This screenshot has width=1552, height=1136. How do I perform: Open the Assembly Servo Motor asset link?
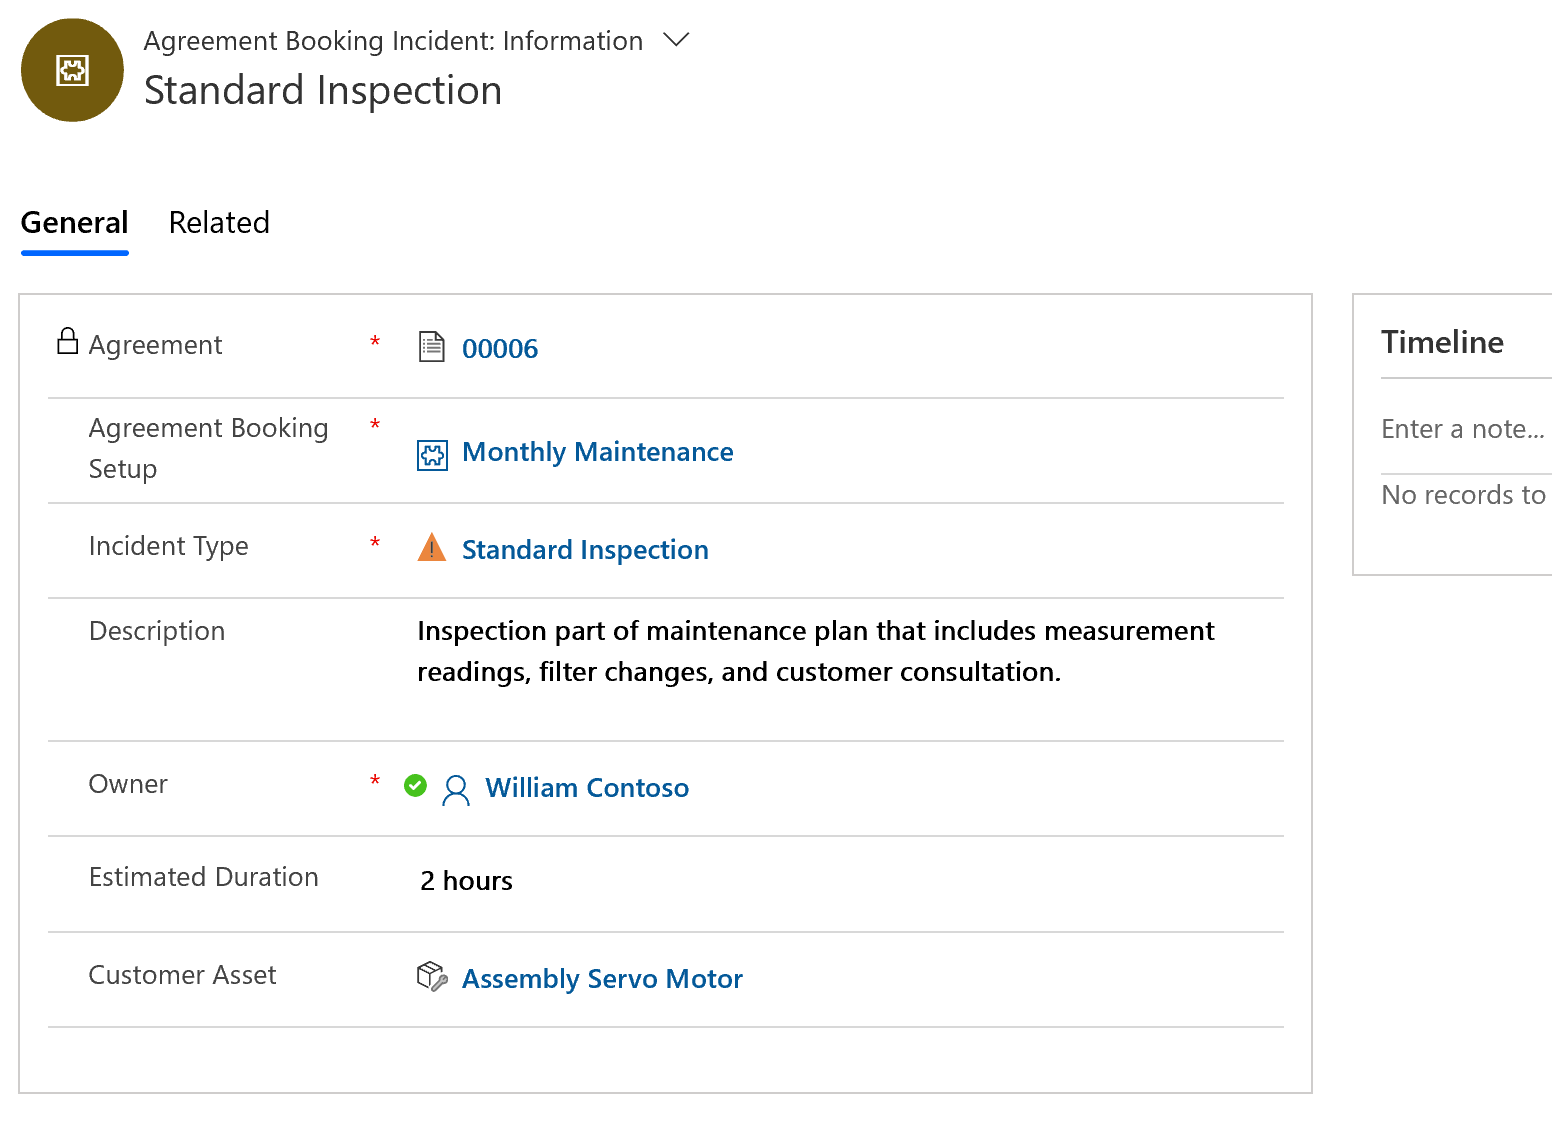tap(602, 979)
